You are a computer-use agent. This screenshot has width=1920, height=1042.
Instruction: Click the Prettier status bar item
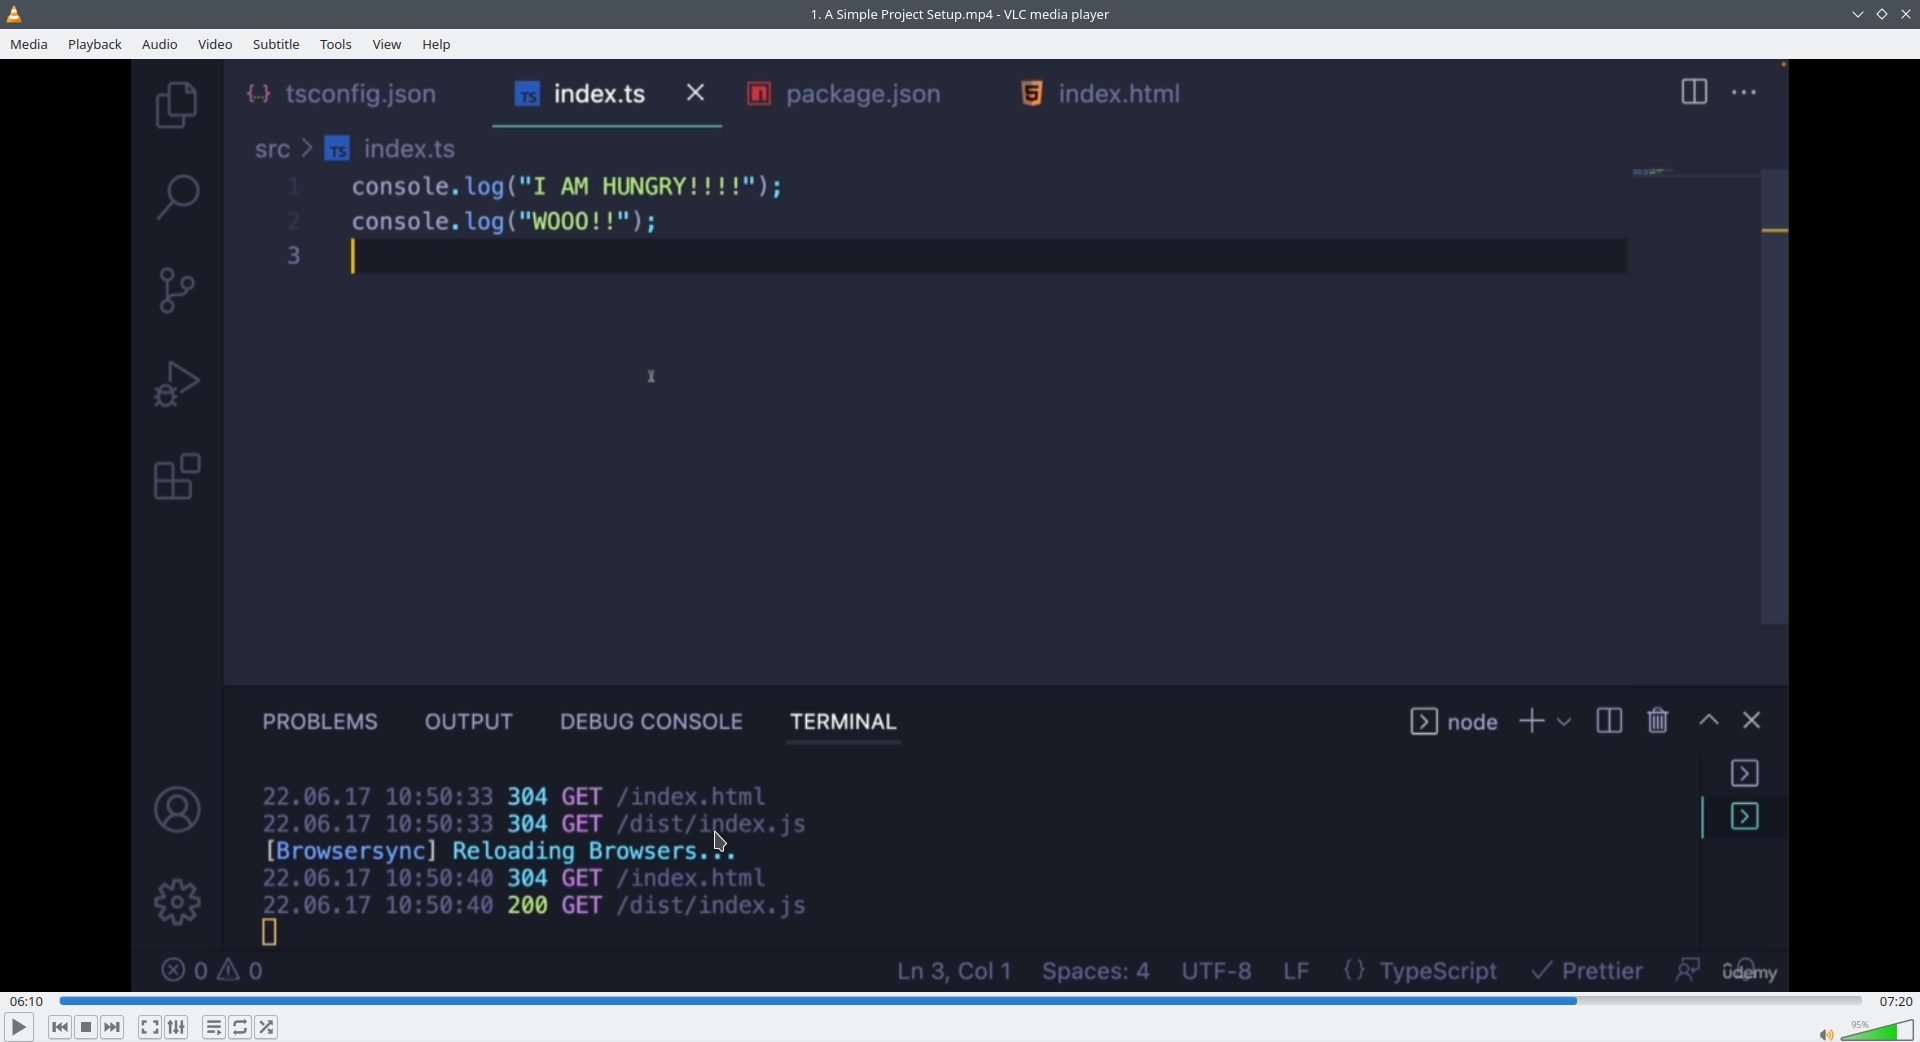coord(1587,971)
